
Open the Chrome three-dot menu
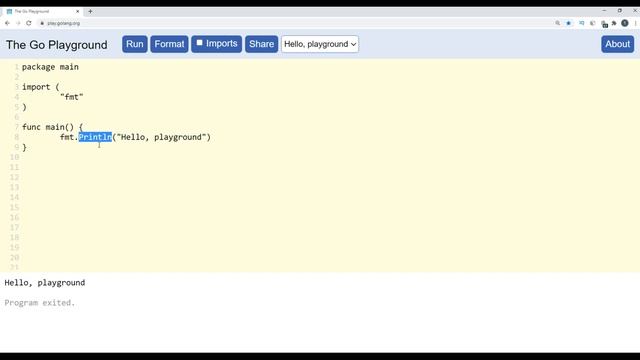(x=636, y=23)
